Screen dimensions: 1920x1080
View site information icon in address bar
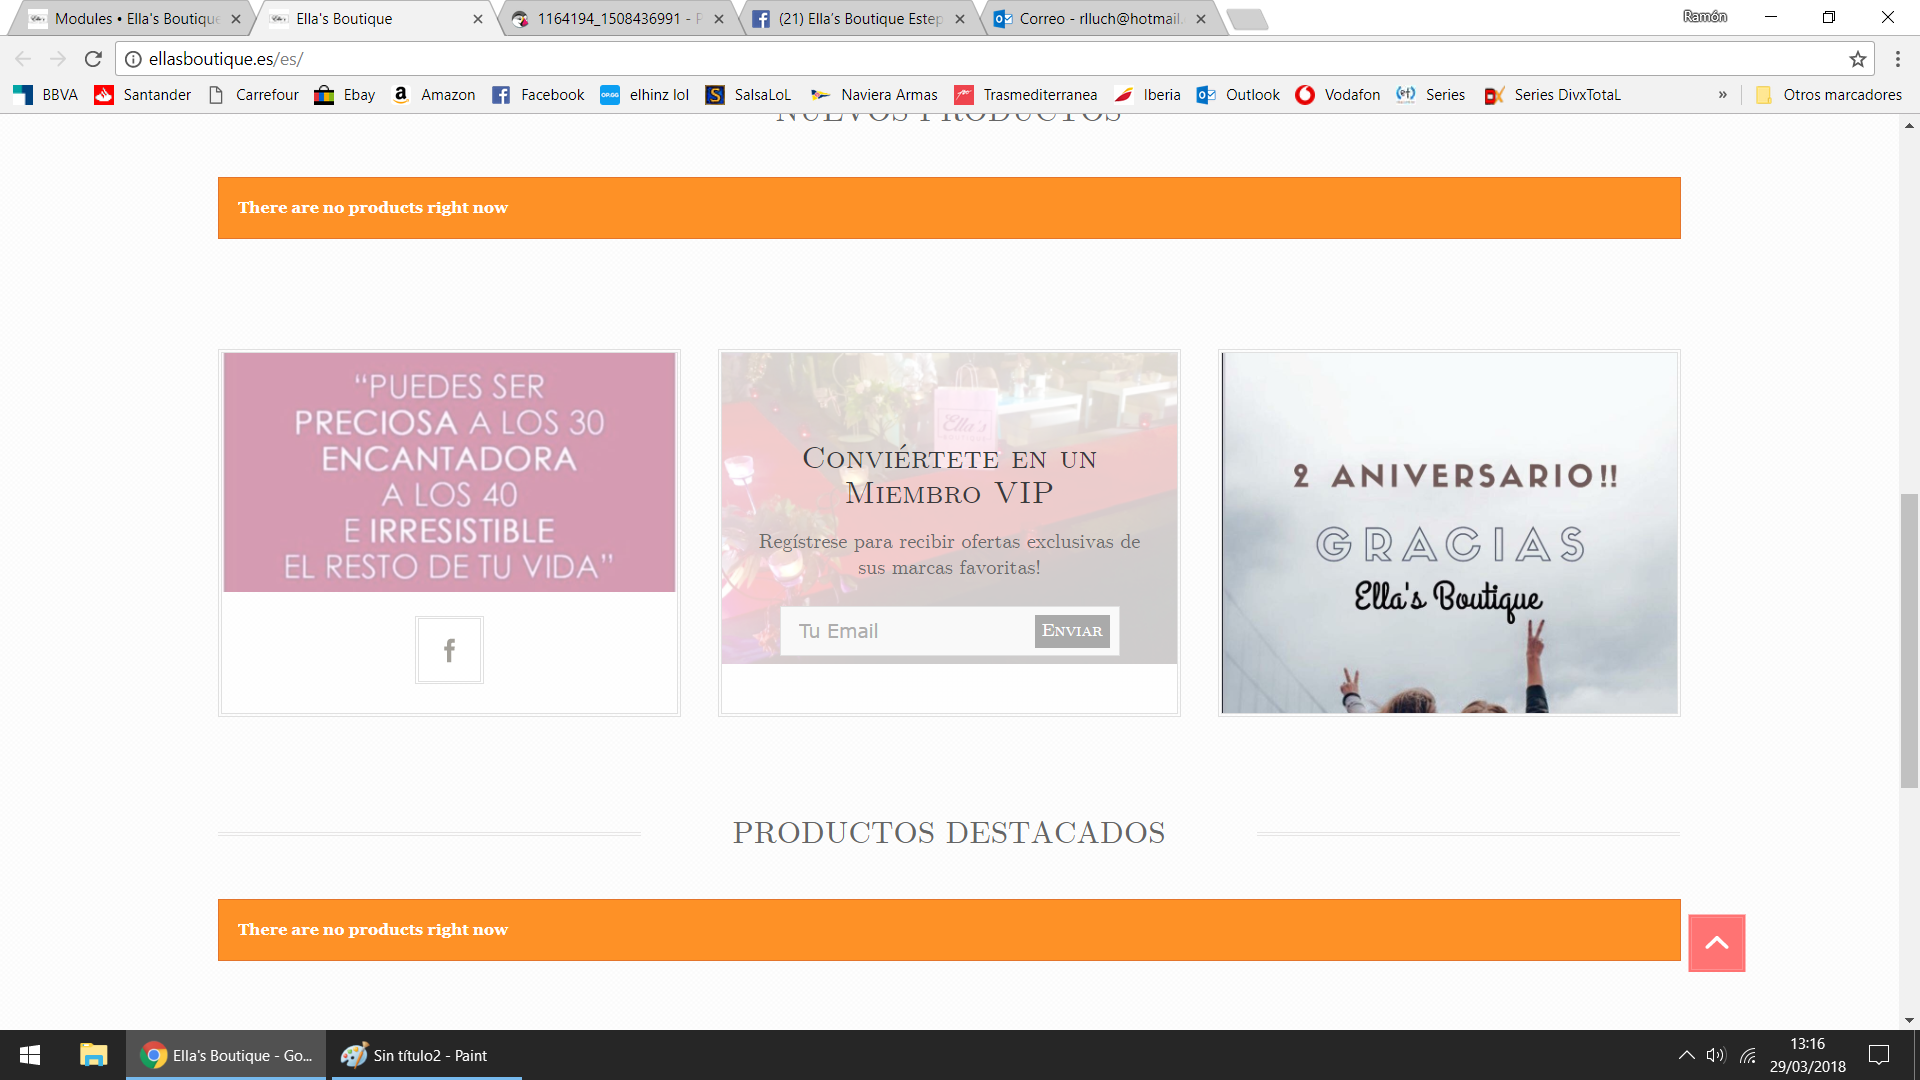pos(133,59)
